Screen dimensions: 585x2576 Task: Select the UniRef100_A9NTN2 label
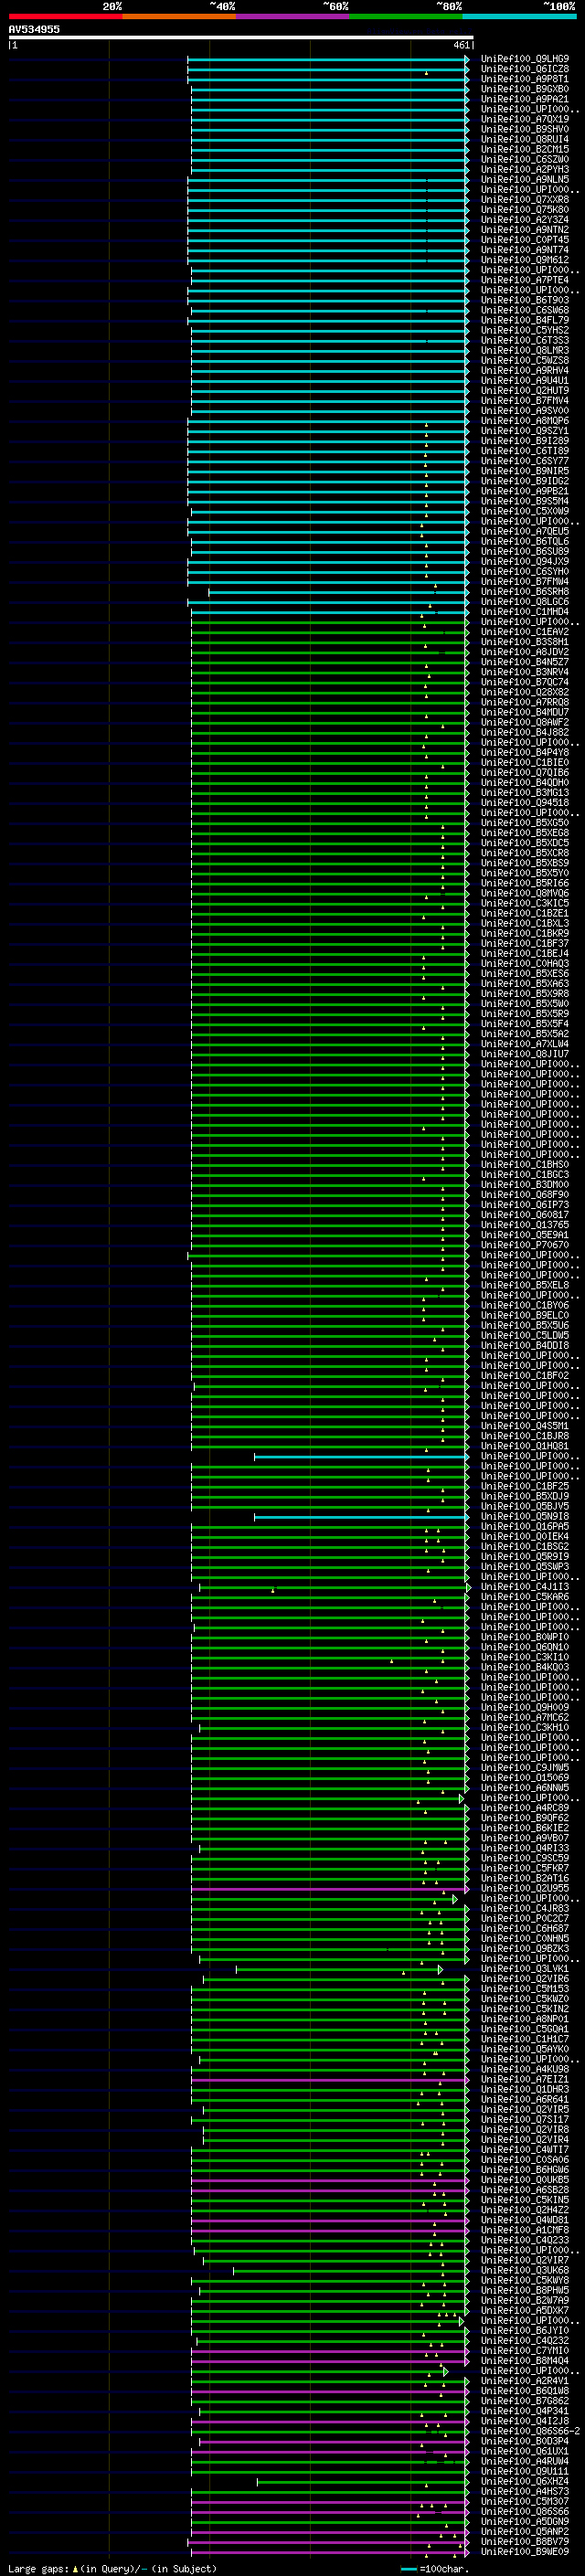pyautogui.click(x=525, y=229)
